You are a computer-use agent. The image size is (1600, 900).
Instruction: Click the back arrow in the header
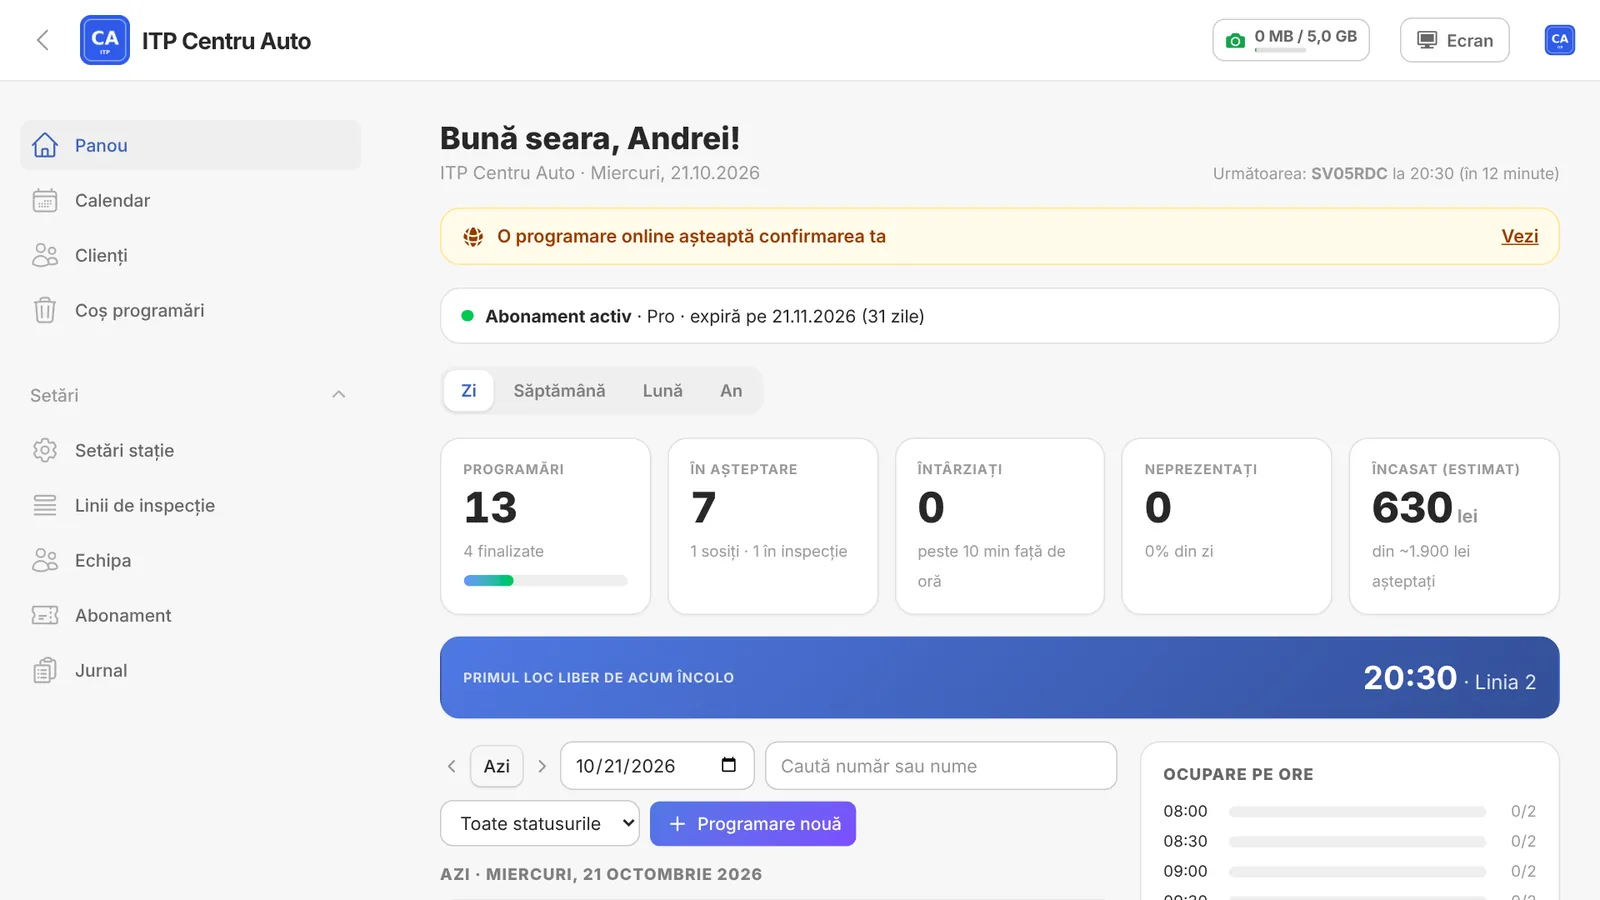tap(42, 40)
